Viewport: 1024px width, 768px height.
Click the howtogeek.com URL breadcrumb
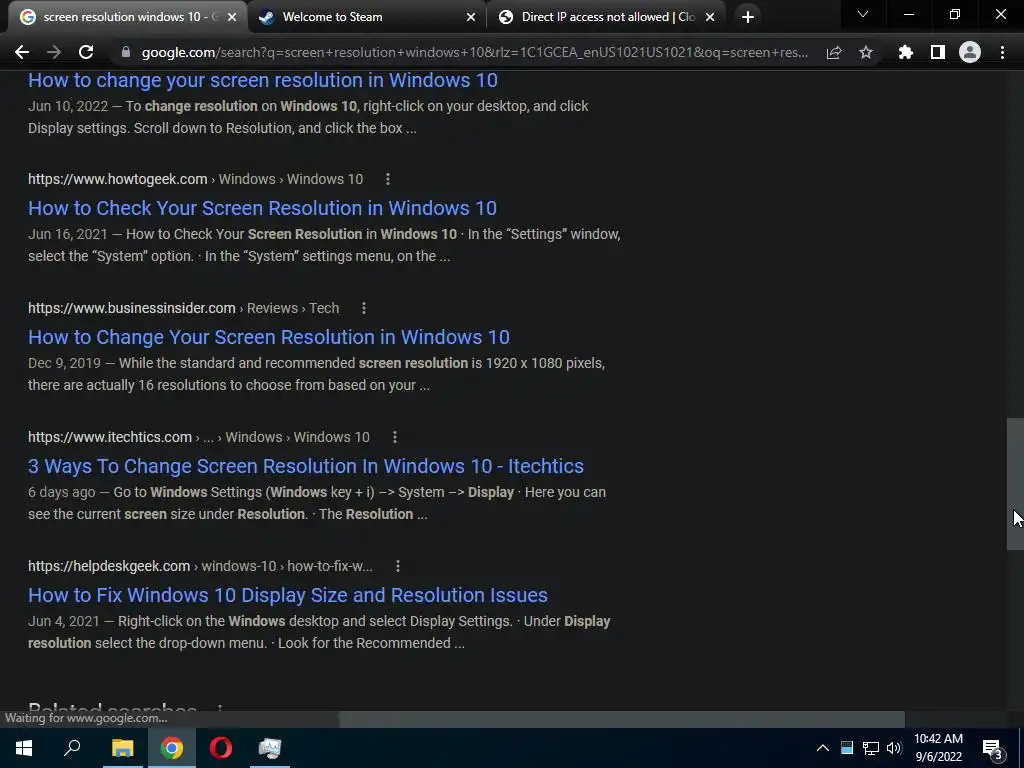(x=195, y=179)
